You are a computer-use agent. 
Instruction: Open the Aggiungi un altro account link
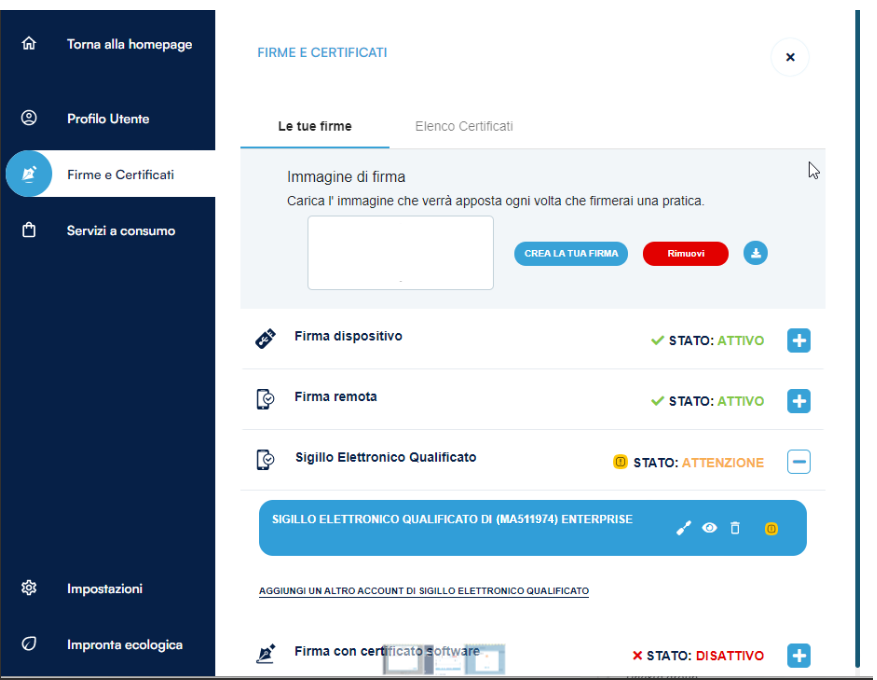(424, 592)
